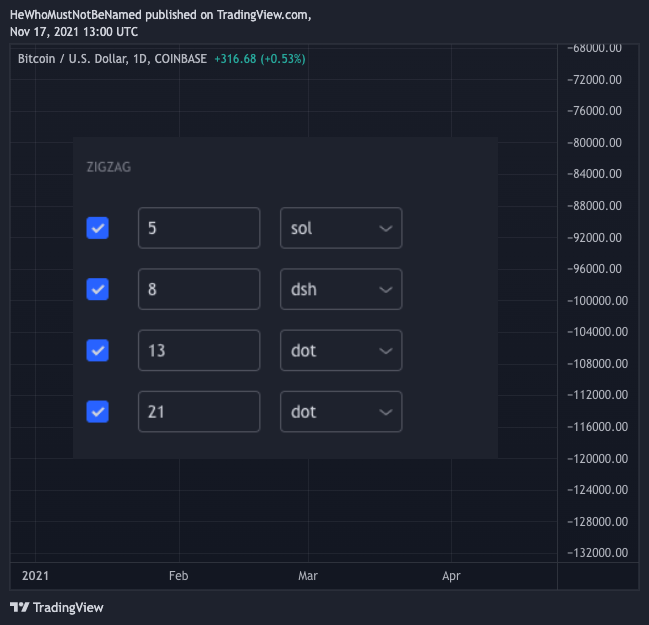Click the ZIGZAG section heading

(108, 167)
